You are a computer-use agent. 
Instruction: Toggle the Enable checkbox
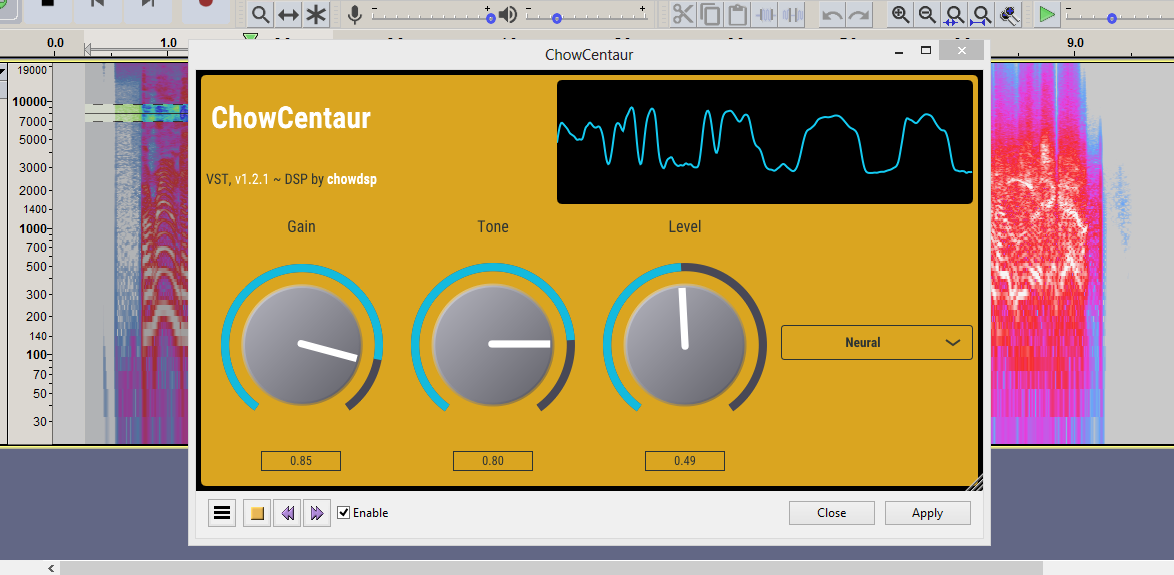coord(344,513)
